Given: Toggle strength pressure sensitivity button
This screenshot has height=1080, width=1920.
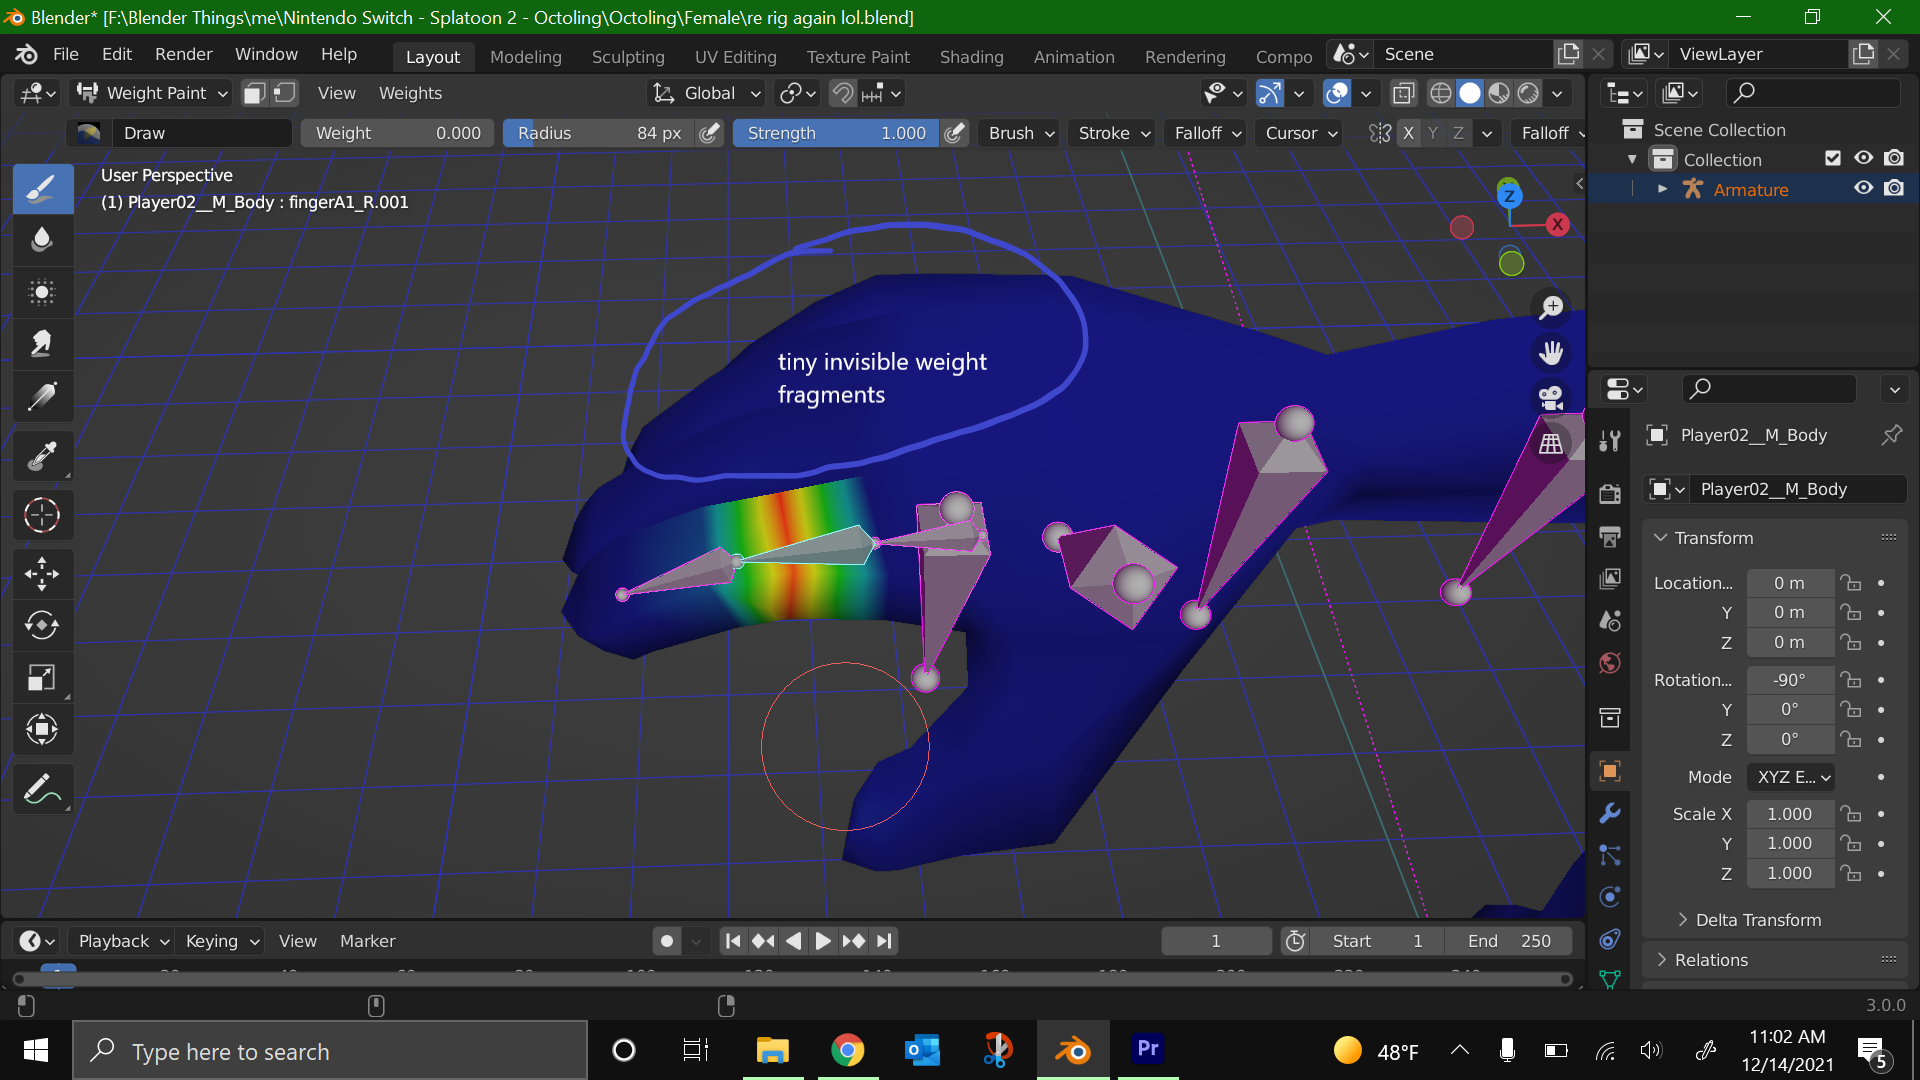Looking at the screenshot, I should pyautogui.click(x=955, y=133).
